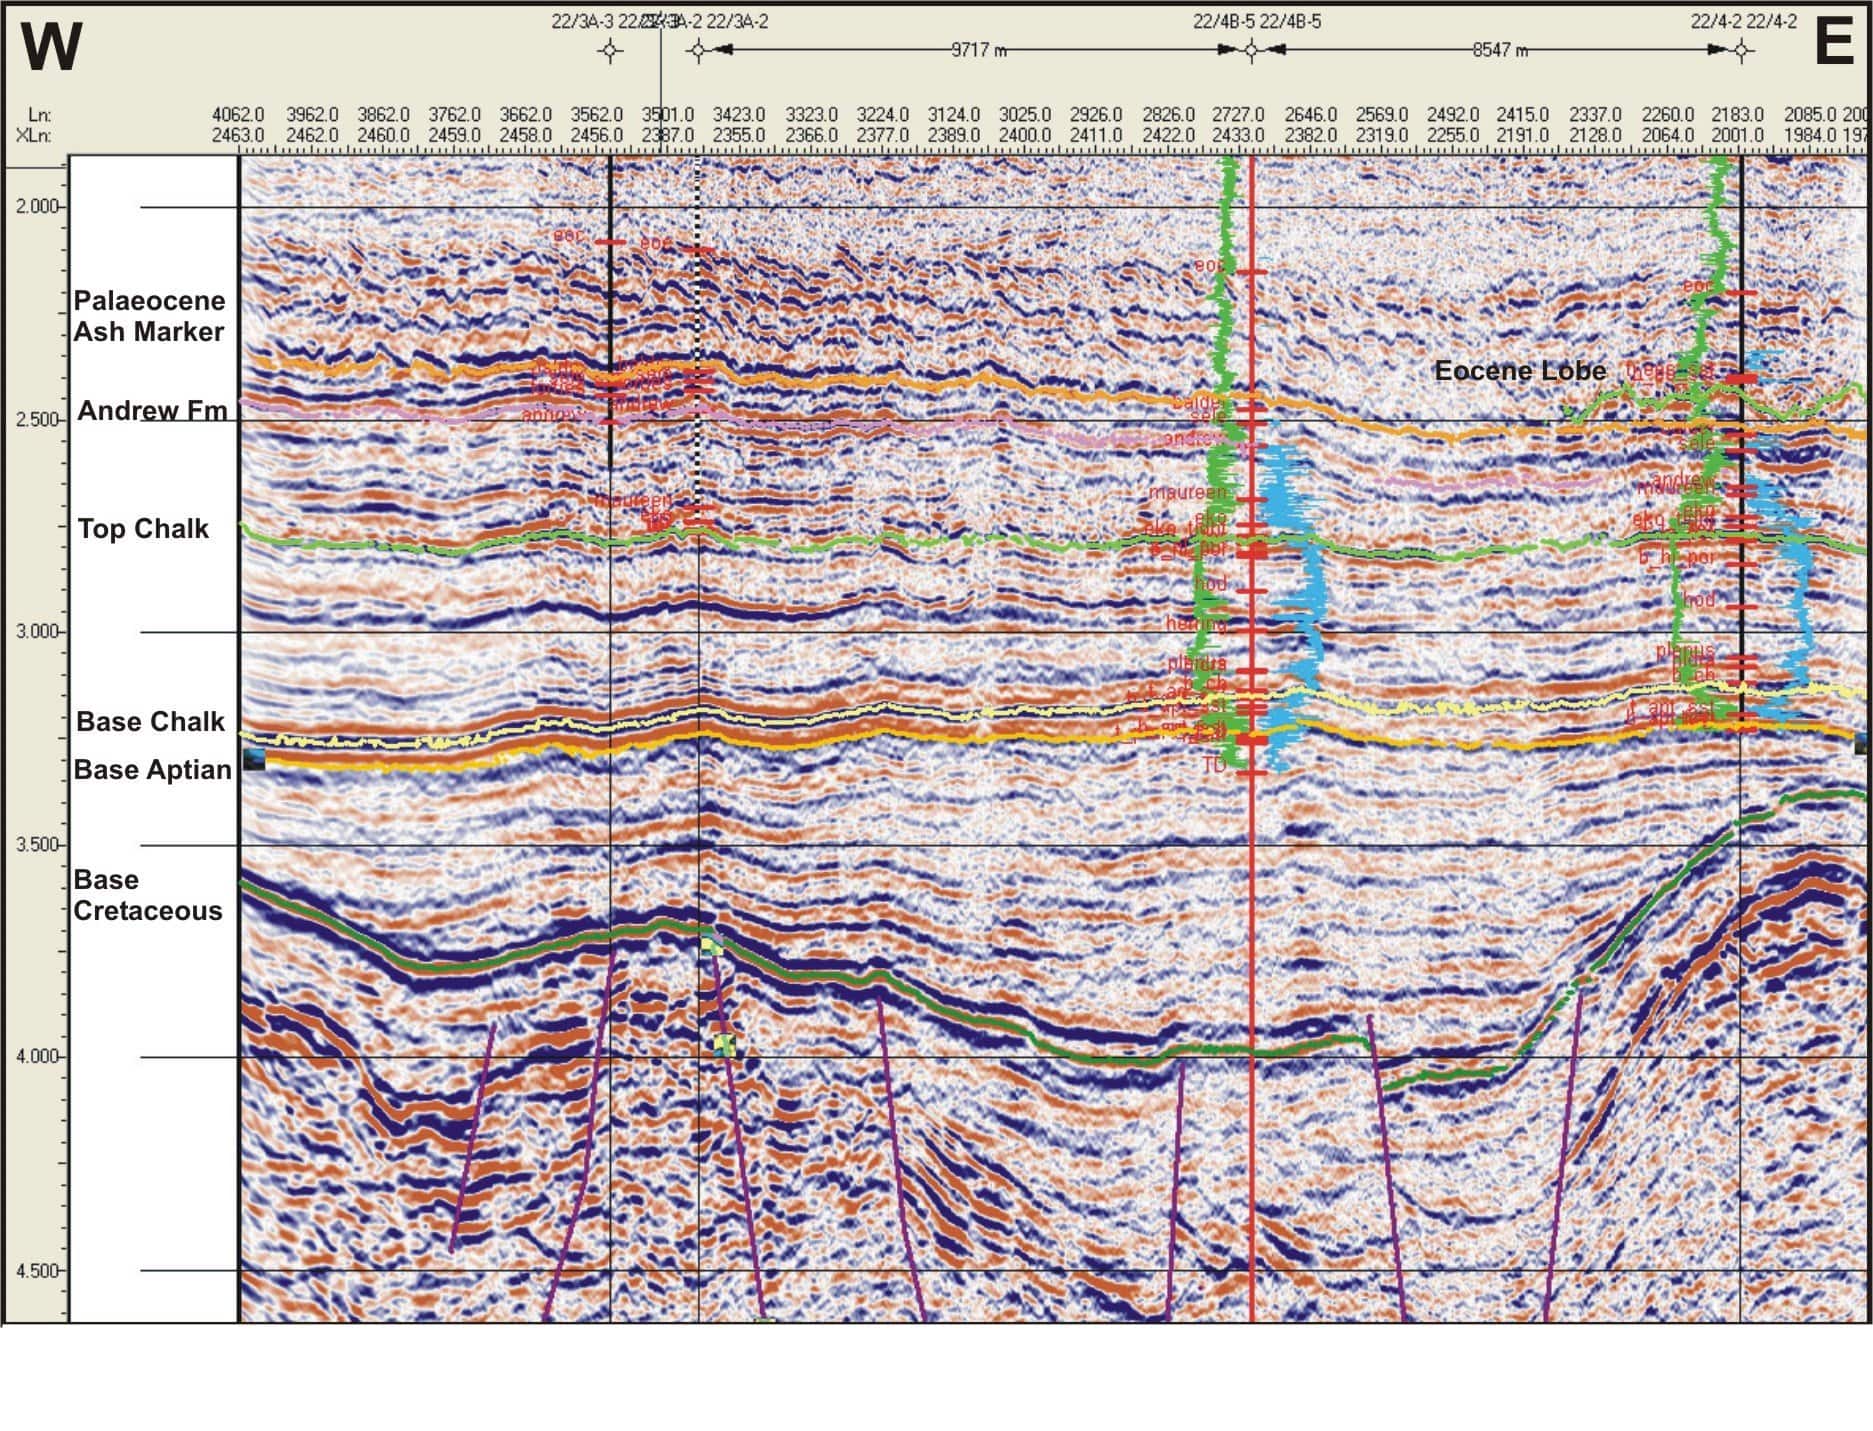This screenshot has height=1431, width=1873.
Task: Click the TD marker on well 22/4B-5
Action: click(x=1214, y=765)
